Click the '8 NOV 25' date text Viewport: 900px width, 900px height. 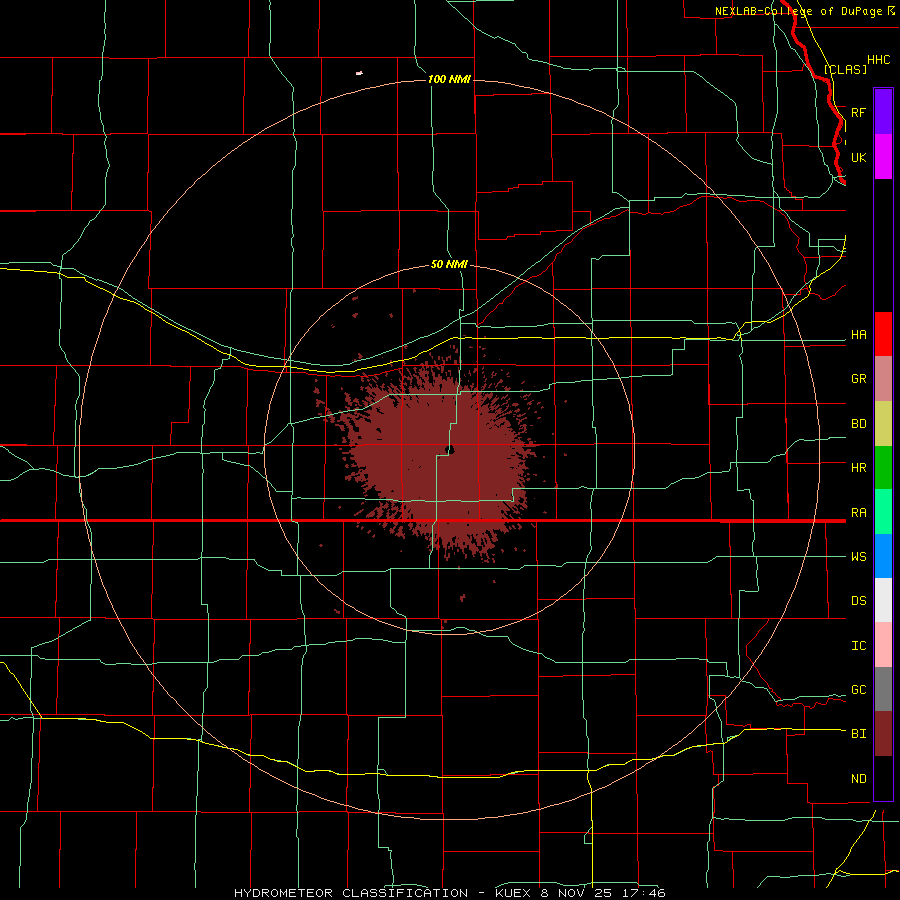(576, 893)
